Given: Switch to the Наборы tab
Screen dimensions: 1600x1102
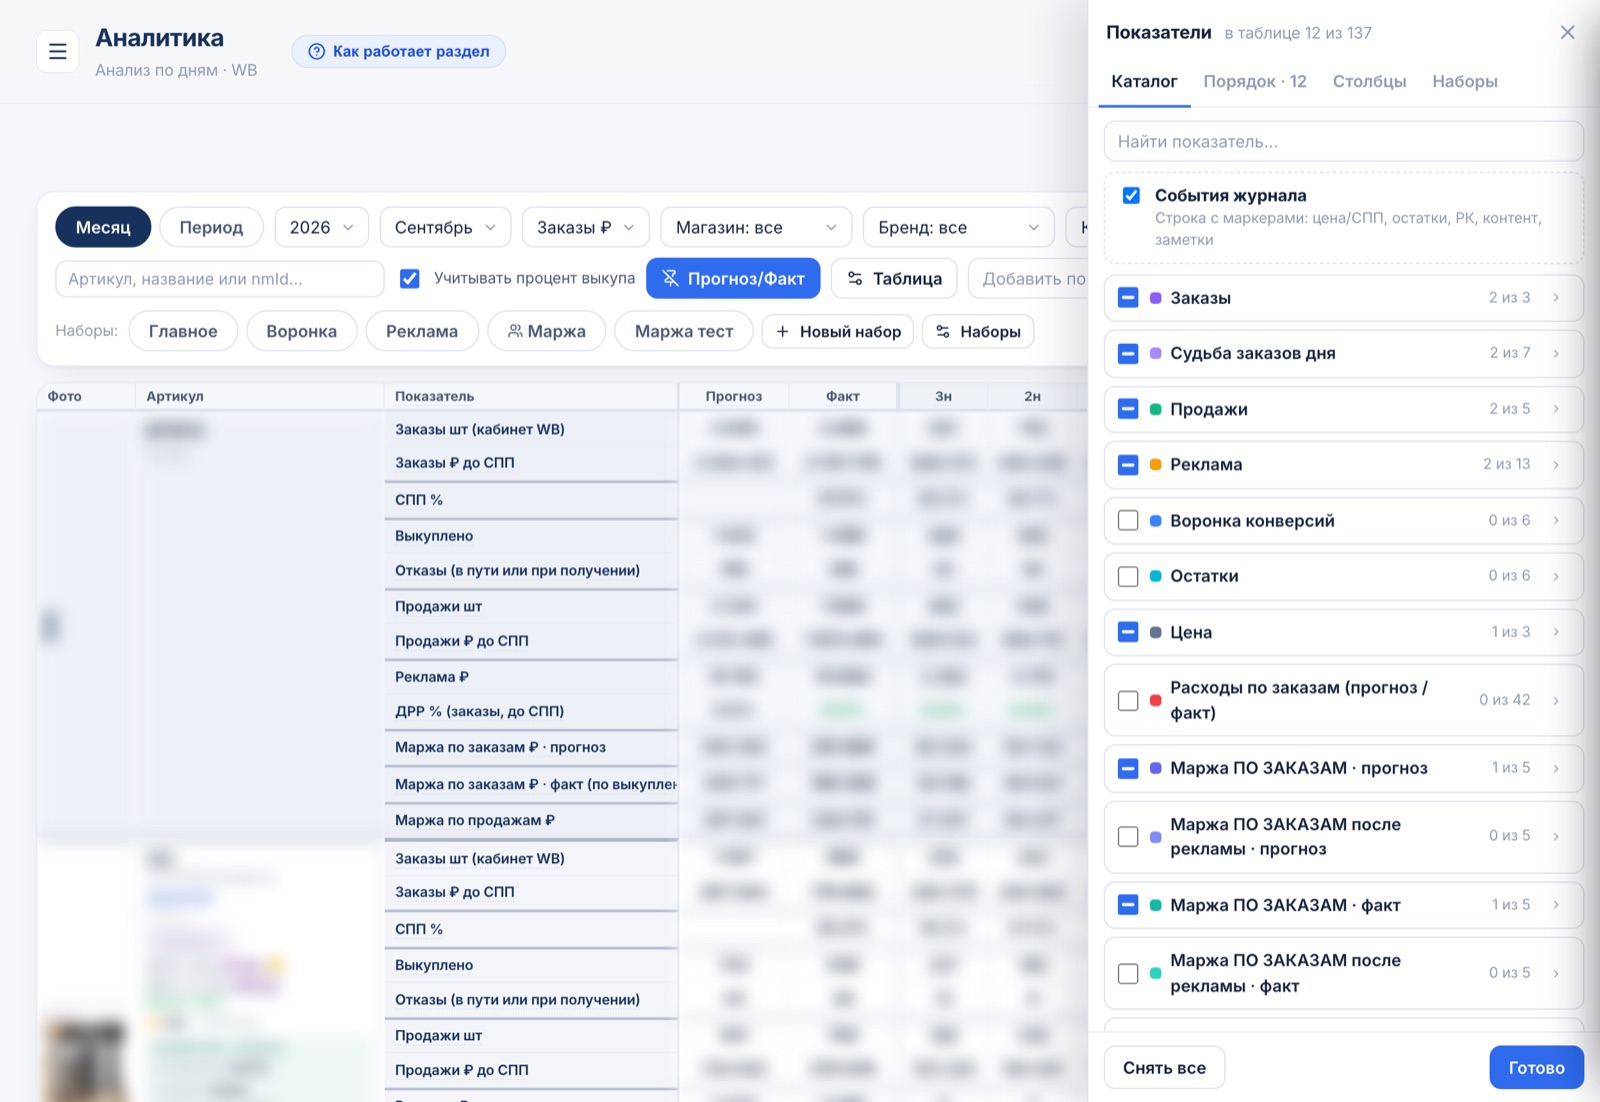Looking at the screenshot, I should (x=1464, y=81).
